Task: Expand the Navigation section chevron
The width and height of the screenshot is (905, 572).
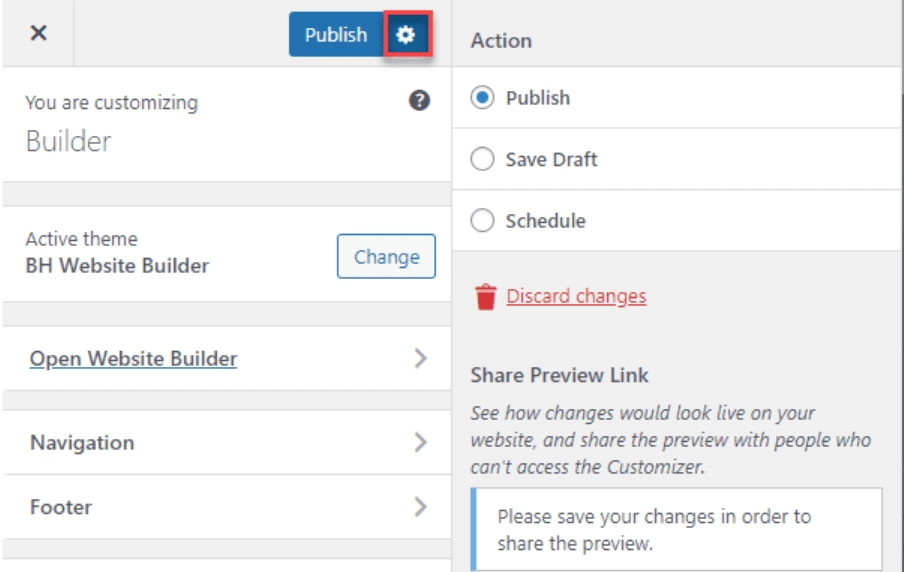Action: [421, 443]
